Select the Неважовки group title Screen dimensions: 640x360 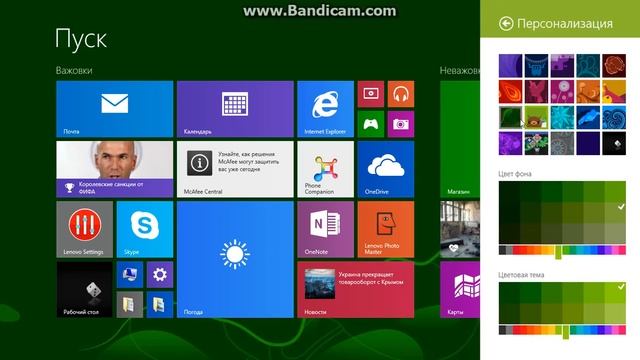[460, 70]
